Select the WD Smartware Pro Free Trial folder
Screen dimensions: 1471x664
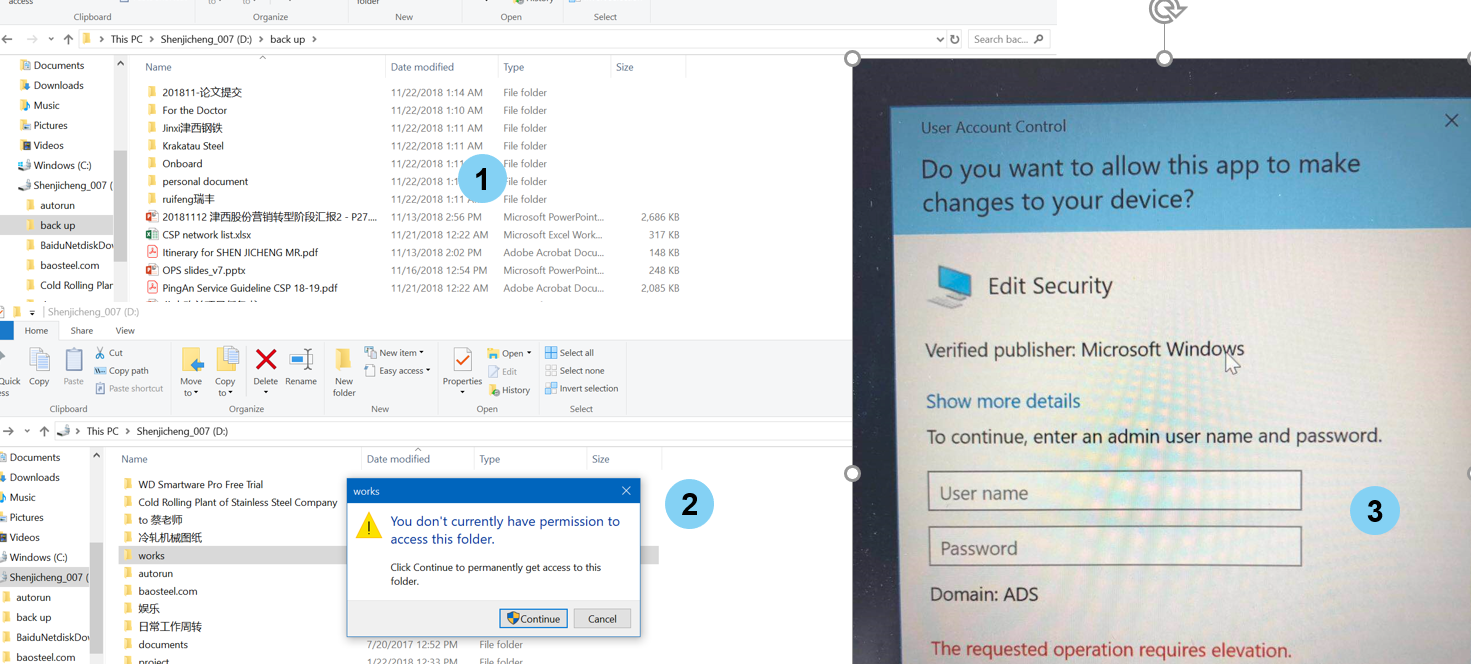click(200, 485)
